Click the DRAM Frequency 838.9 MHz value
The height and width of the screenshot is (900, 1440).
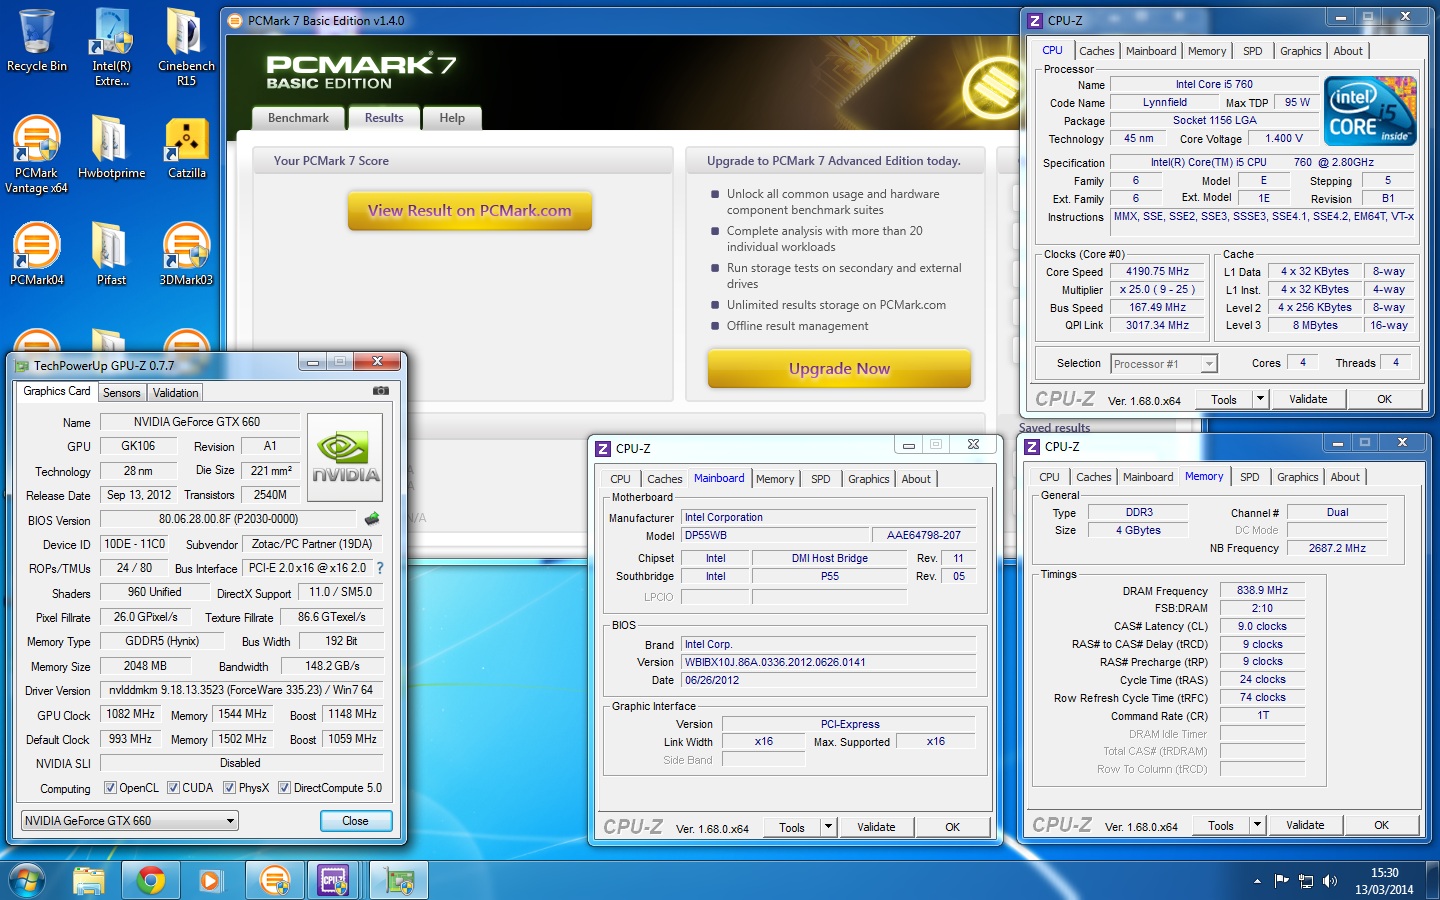click(x=1262, y=590)
